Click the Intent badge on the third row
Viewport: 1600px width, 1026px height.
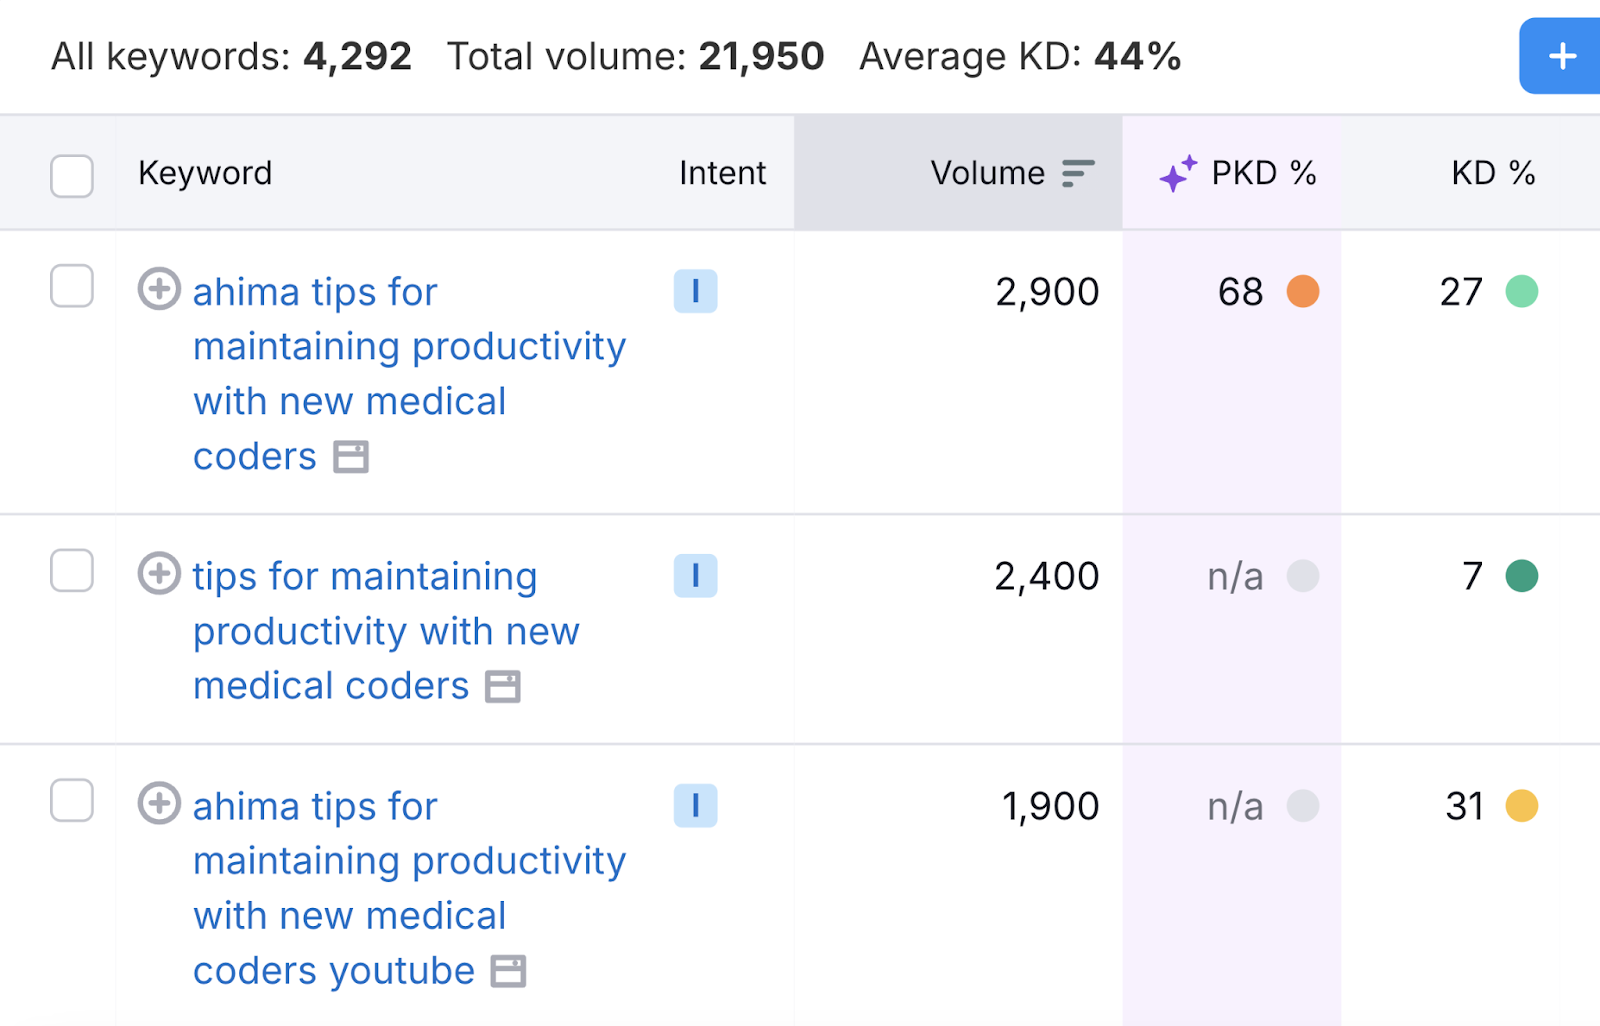[696, 805]
